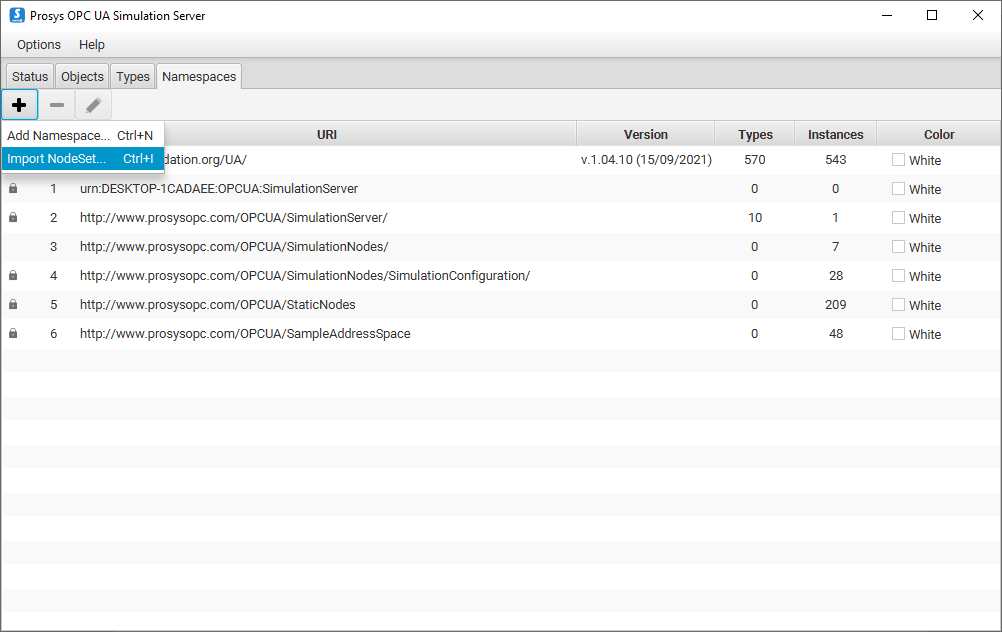Click lock icon of namespace row 2
Image resolution: width=1002 pixels, height=632 pixels.
[13, 217]
